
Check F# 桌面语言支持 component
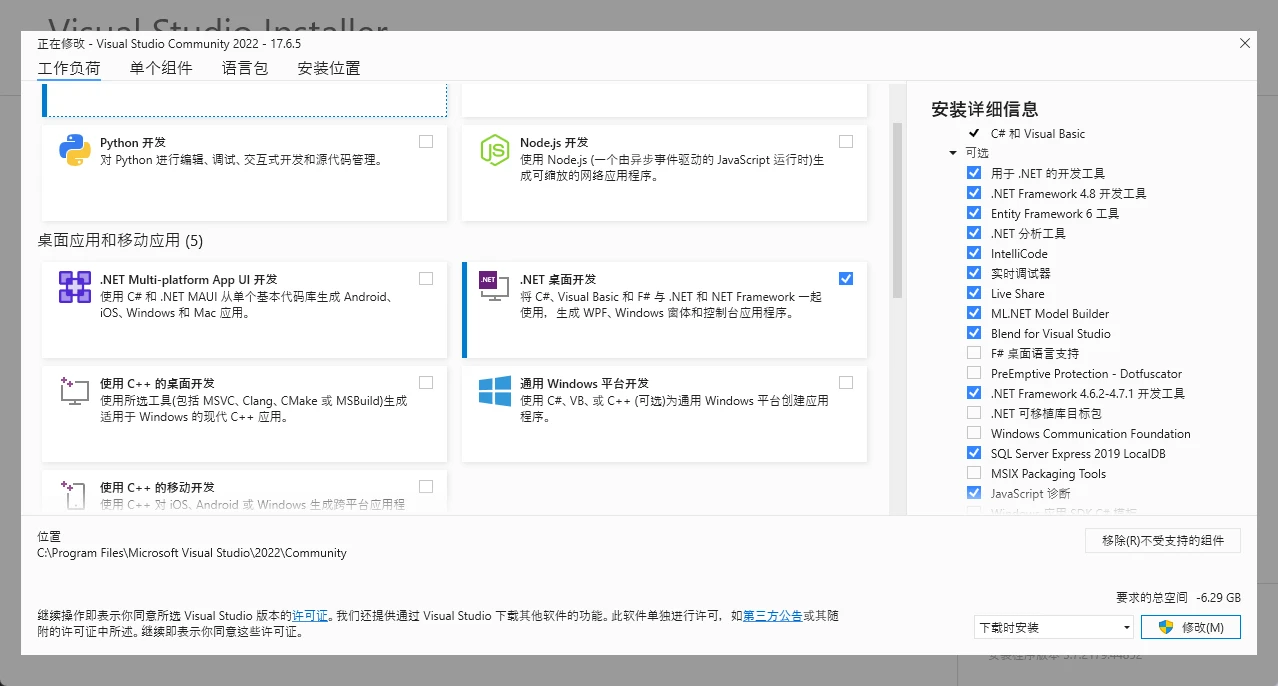974,353
